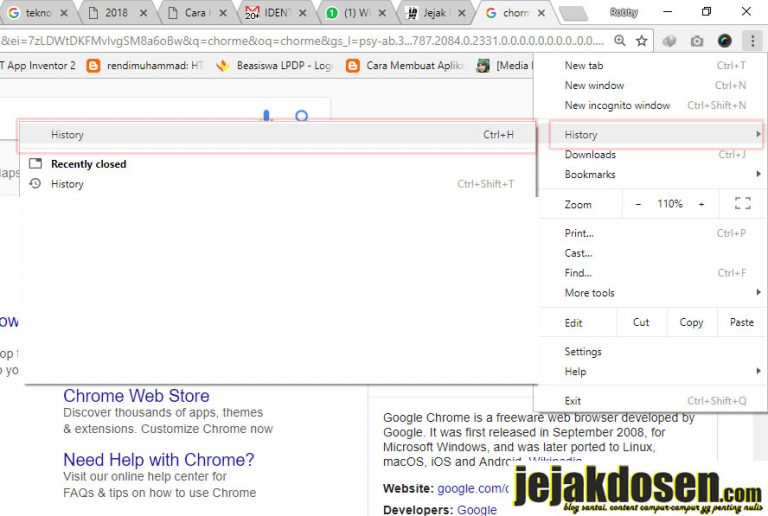Expand the History submenu arrow in Chrome menu
The width and height of the screenshot is (768, 516).
click(x=758, y=134)
